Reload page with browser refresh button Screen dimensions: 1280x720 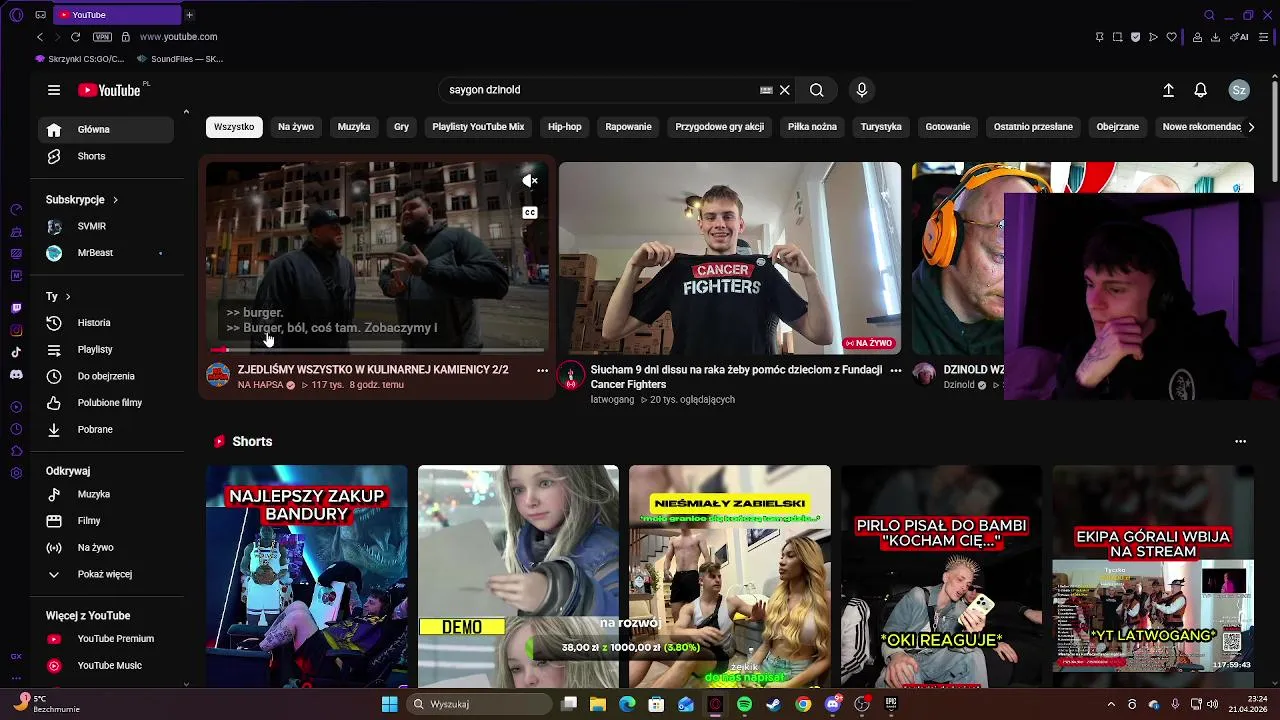click(75, 37)
